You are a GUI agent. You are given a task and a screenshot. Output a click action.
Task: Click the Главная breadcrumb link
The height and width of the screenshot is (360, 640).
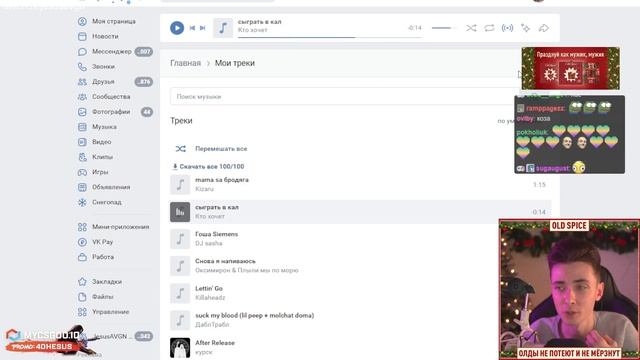click(x=185, y=63)
